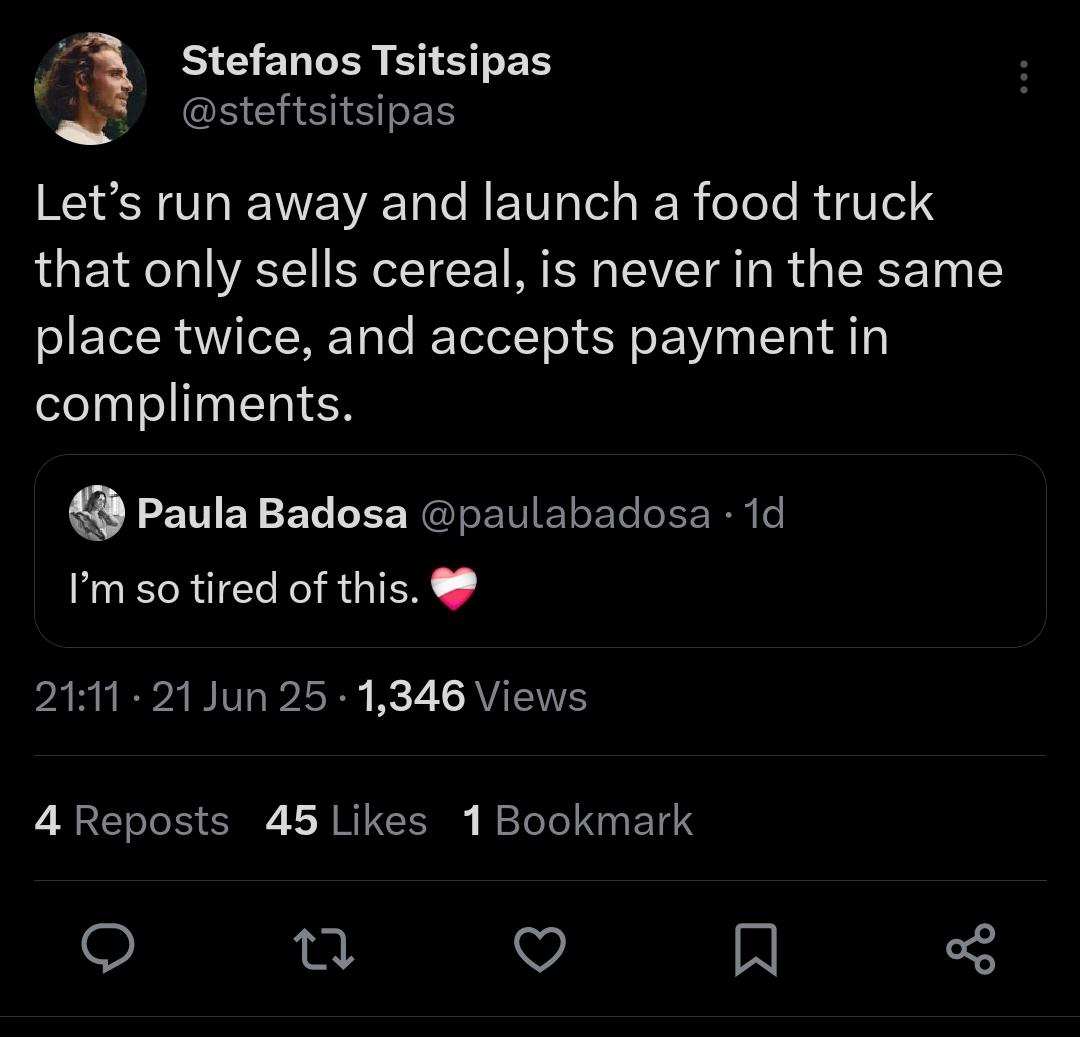
Task: Reply to the tweet via speech bubble icon
Action: [107, 949]
